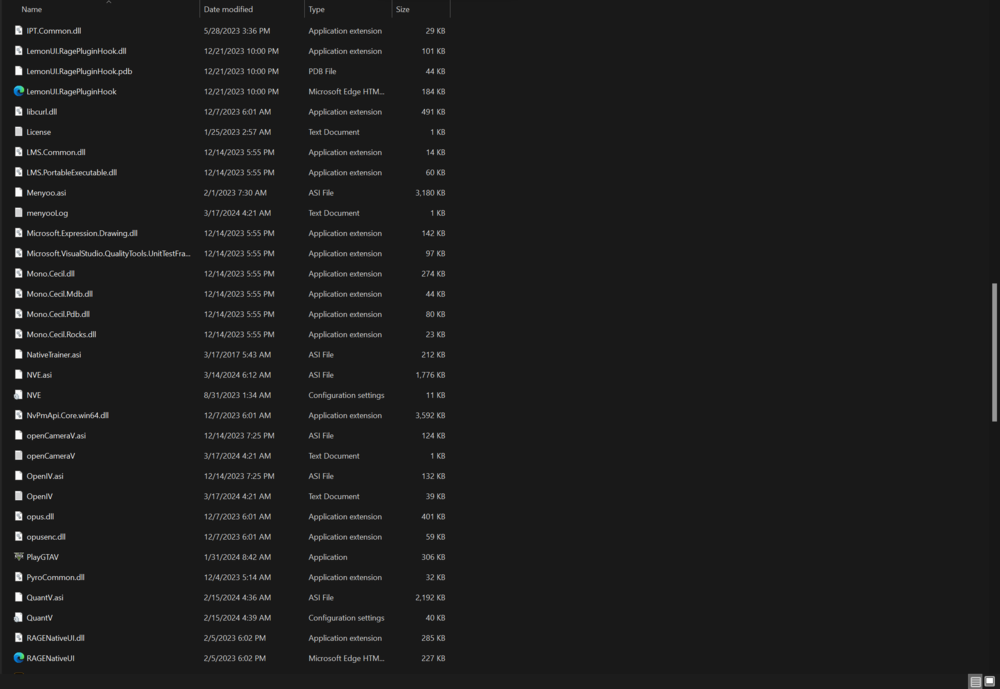The height and width of the screenshot is (689, 1000).
Task: Click the 3,180 KB size of Menyoo.asi
Action: tap(430, 193)
